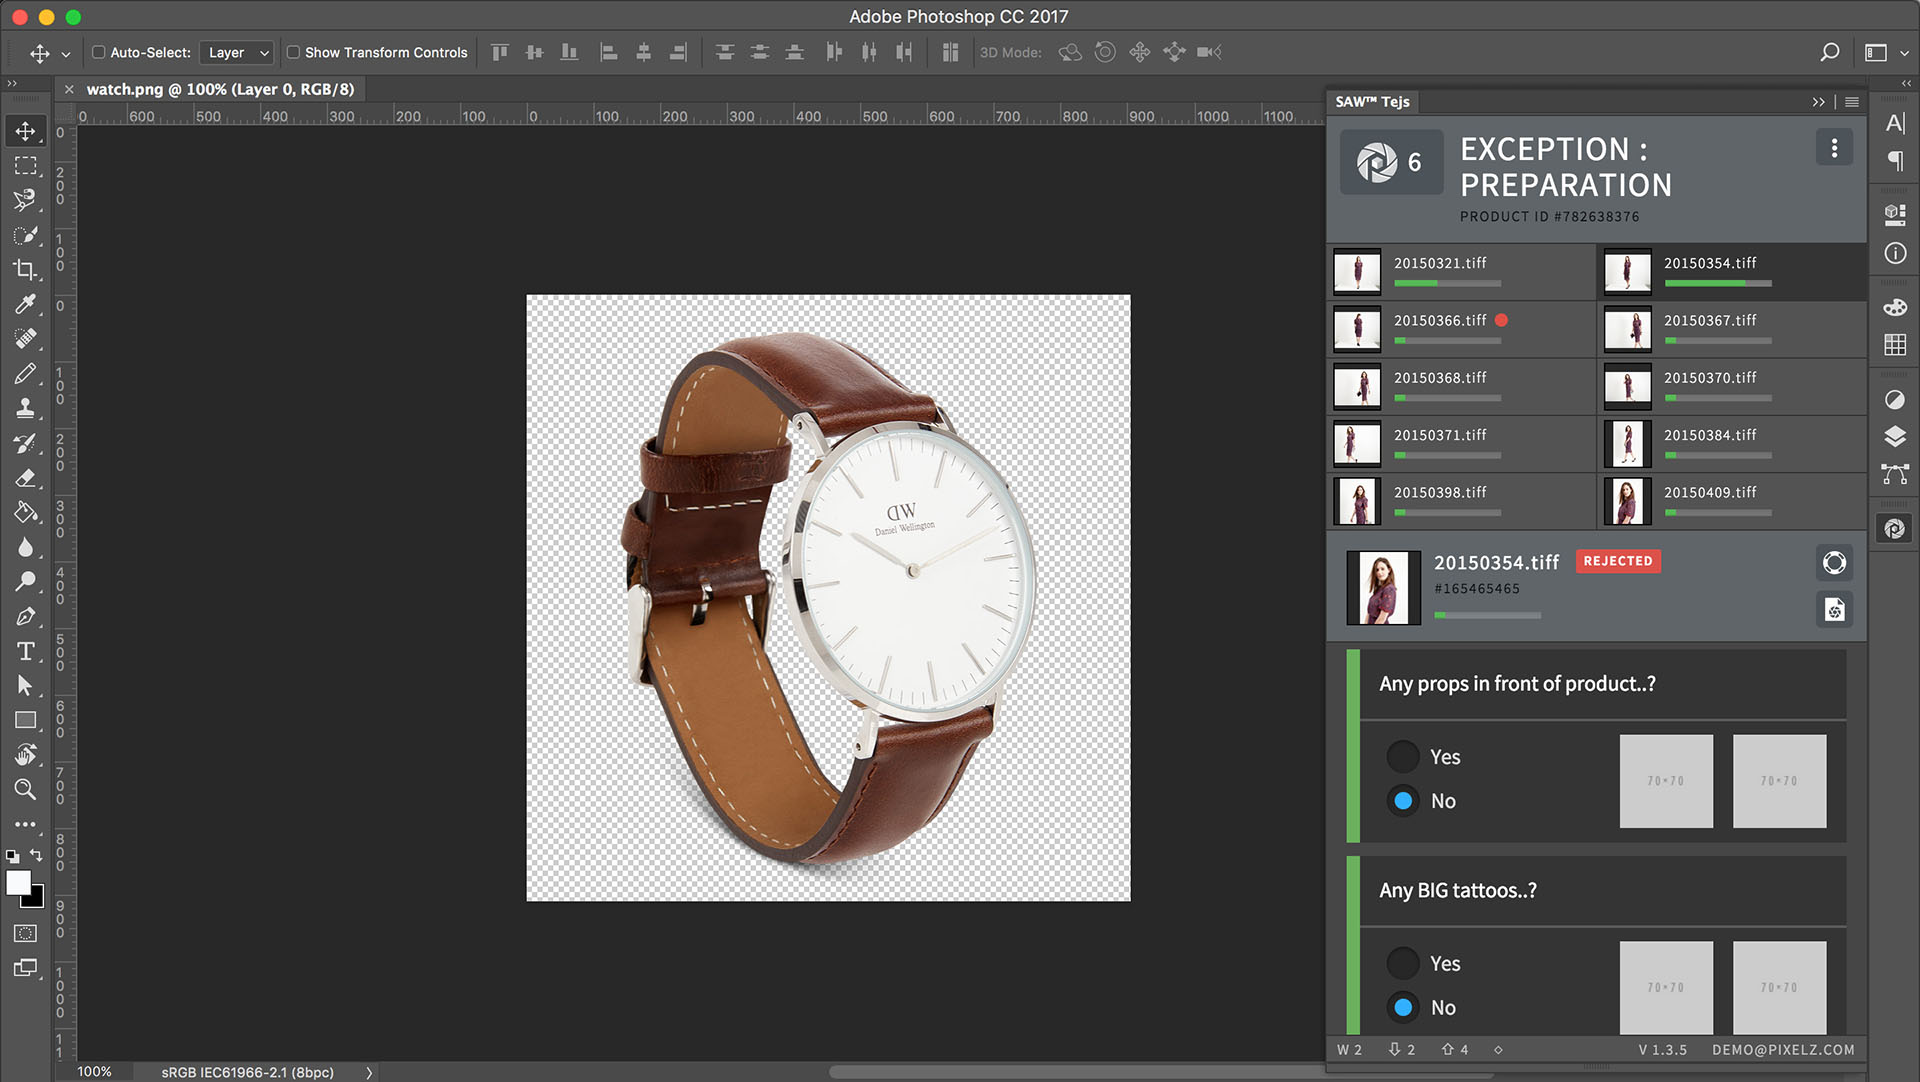Select Yes for BIG tattoos question
This screenshot has height=1082, width=1920.
tap(1403, 964)
